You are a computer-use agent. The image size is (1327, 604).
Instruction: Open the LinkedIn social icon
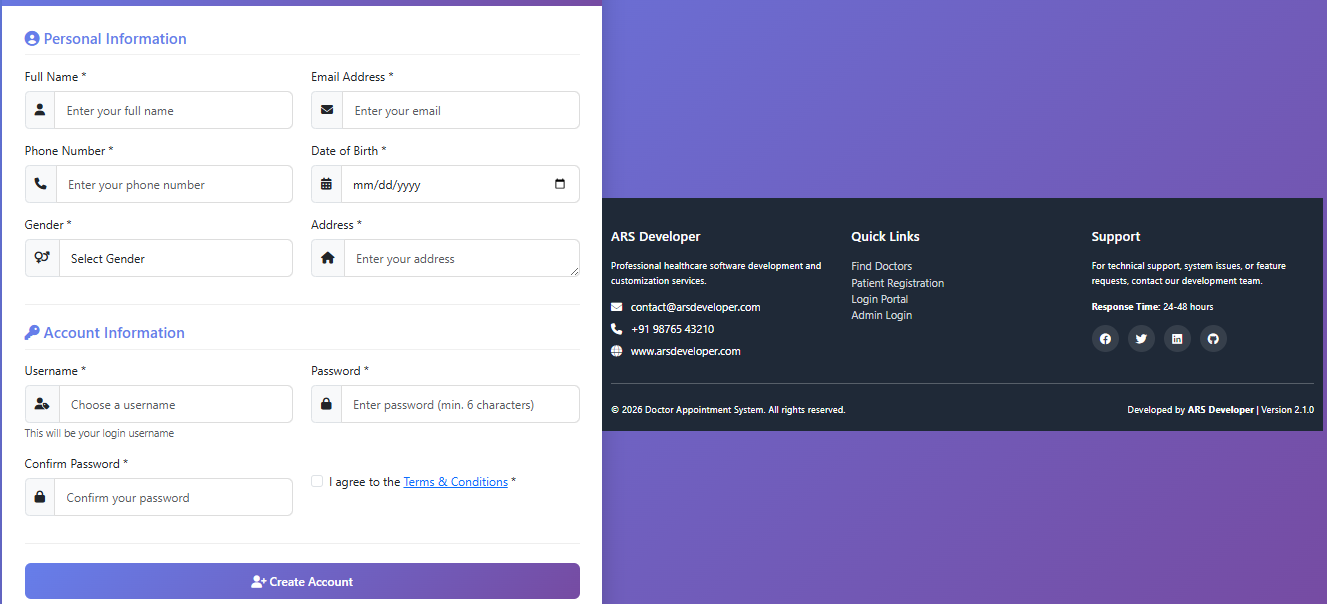[1177, 339]
